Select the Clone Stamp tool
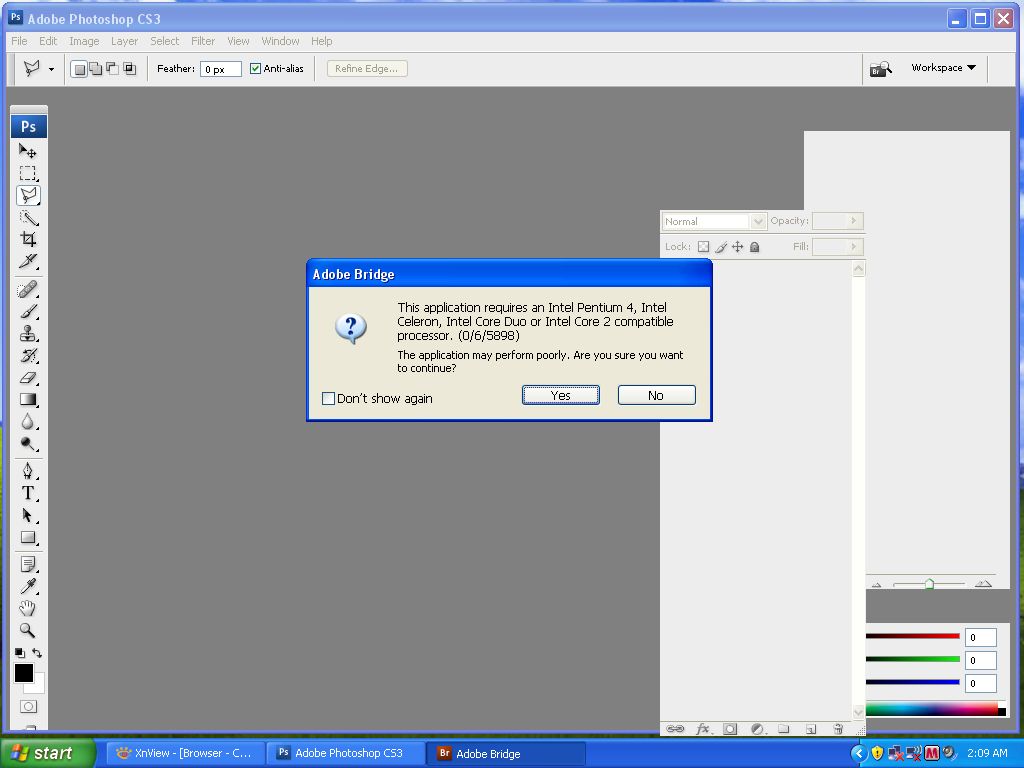 [28, 333]
